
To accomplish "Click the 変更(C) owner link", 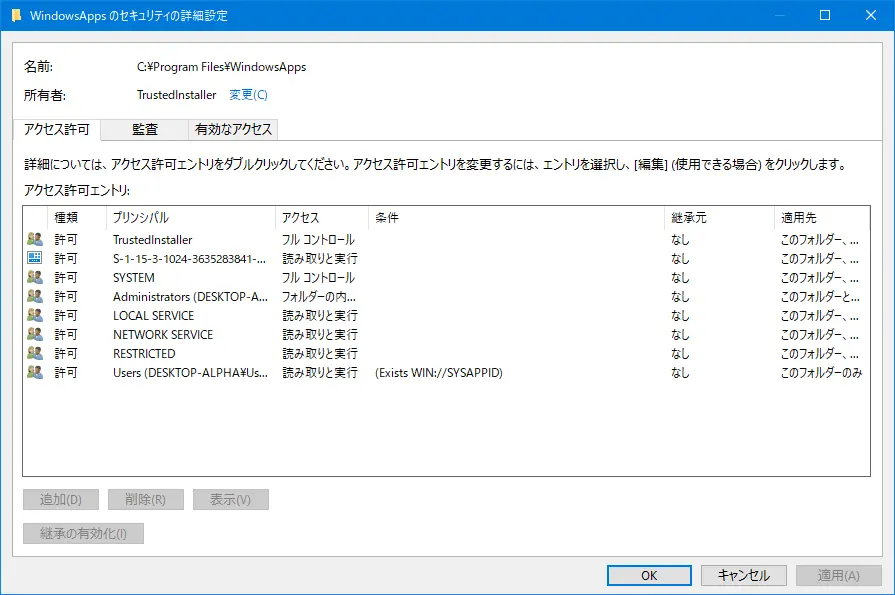I will [248, 95].
